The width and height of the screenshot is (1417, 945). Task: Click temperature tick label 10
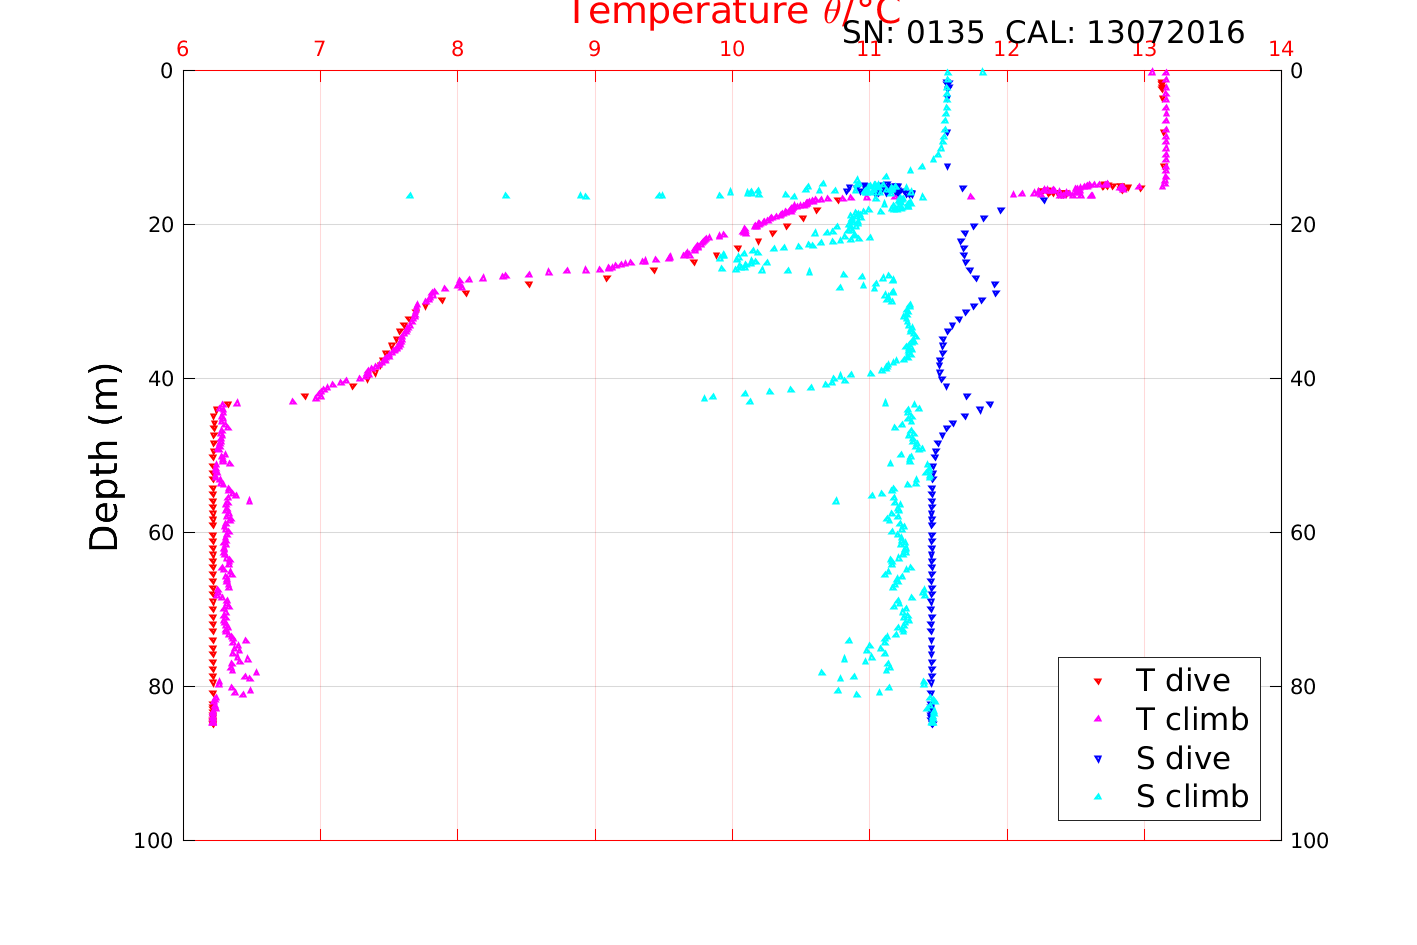732,50
